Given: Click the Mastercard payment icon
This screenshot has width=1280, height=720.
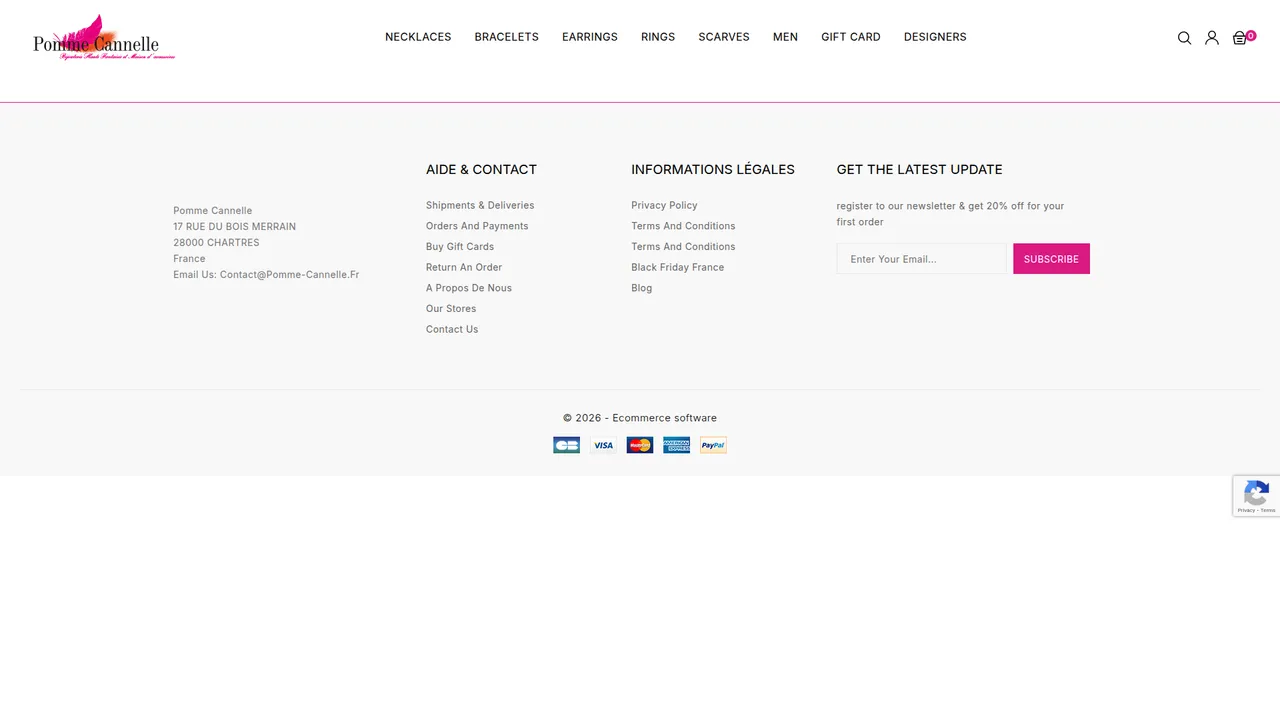Looking at the screenshot, I should pos(640,445).
